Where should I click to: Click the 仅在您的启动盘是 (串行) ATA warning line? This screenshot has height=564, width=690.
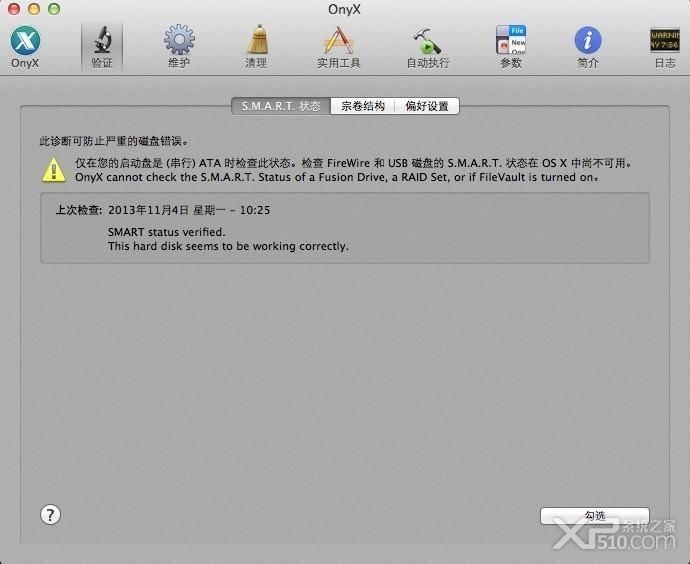354,163
